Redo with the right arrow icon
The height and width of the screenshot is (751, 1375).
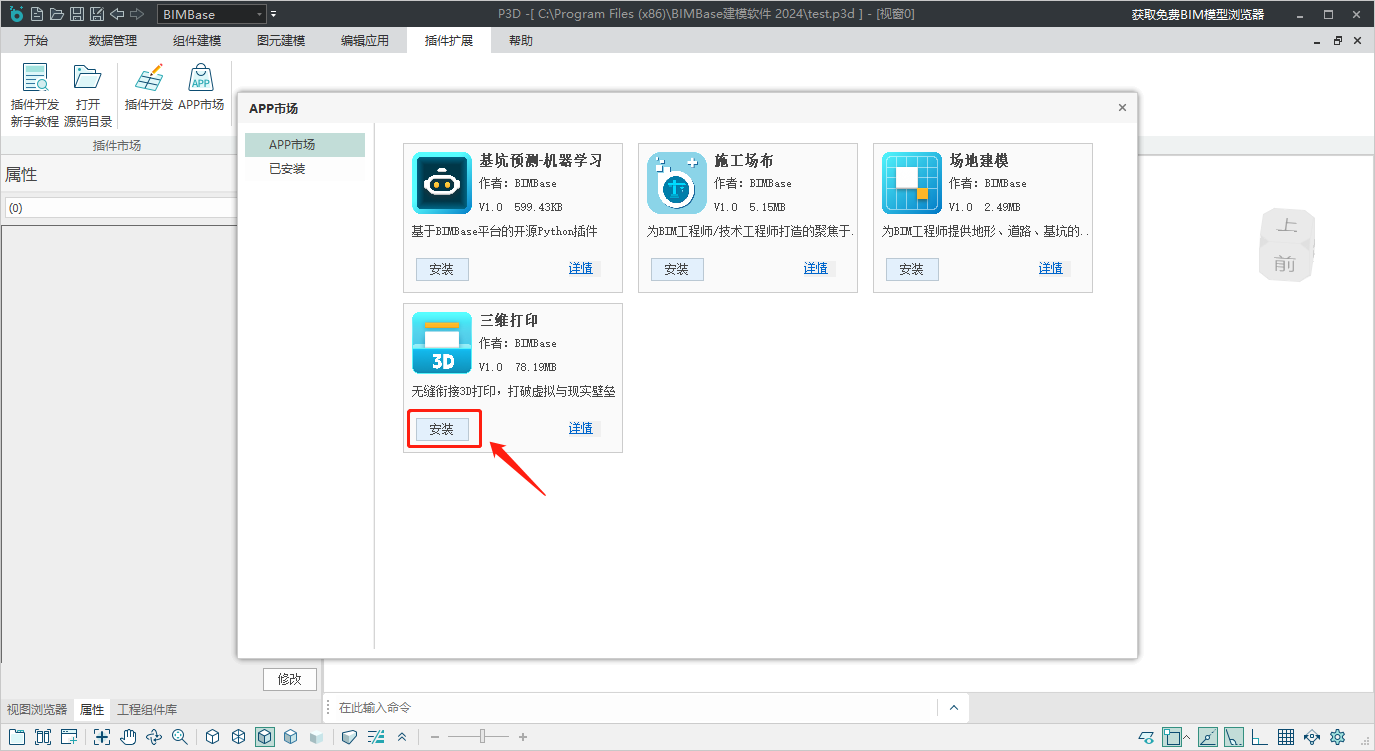tap(137, 14)
